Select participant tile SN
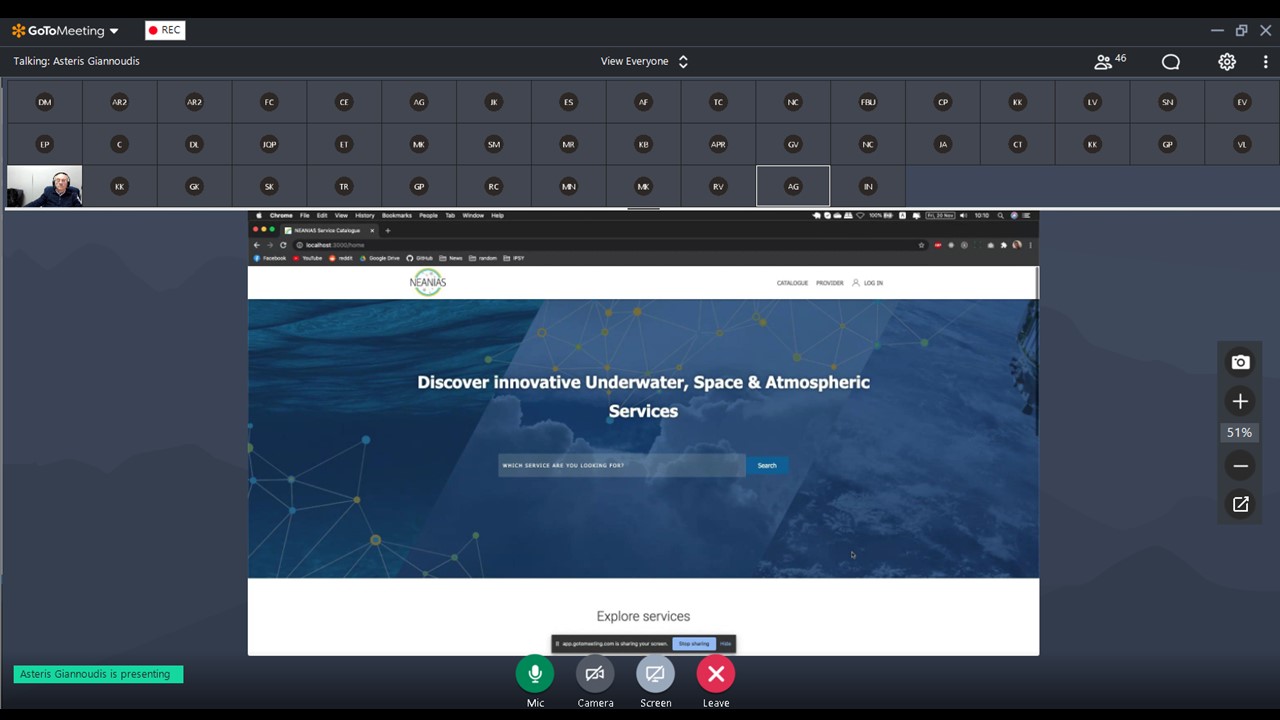 [1167, 102]
